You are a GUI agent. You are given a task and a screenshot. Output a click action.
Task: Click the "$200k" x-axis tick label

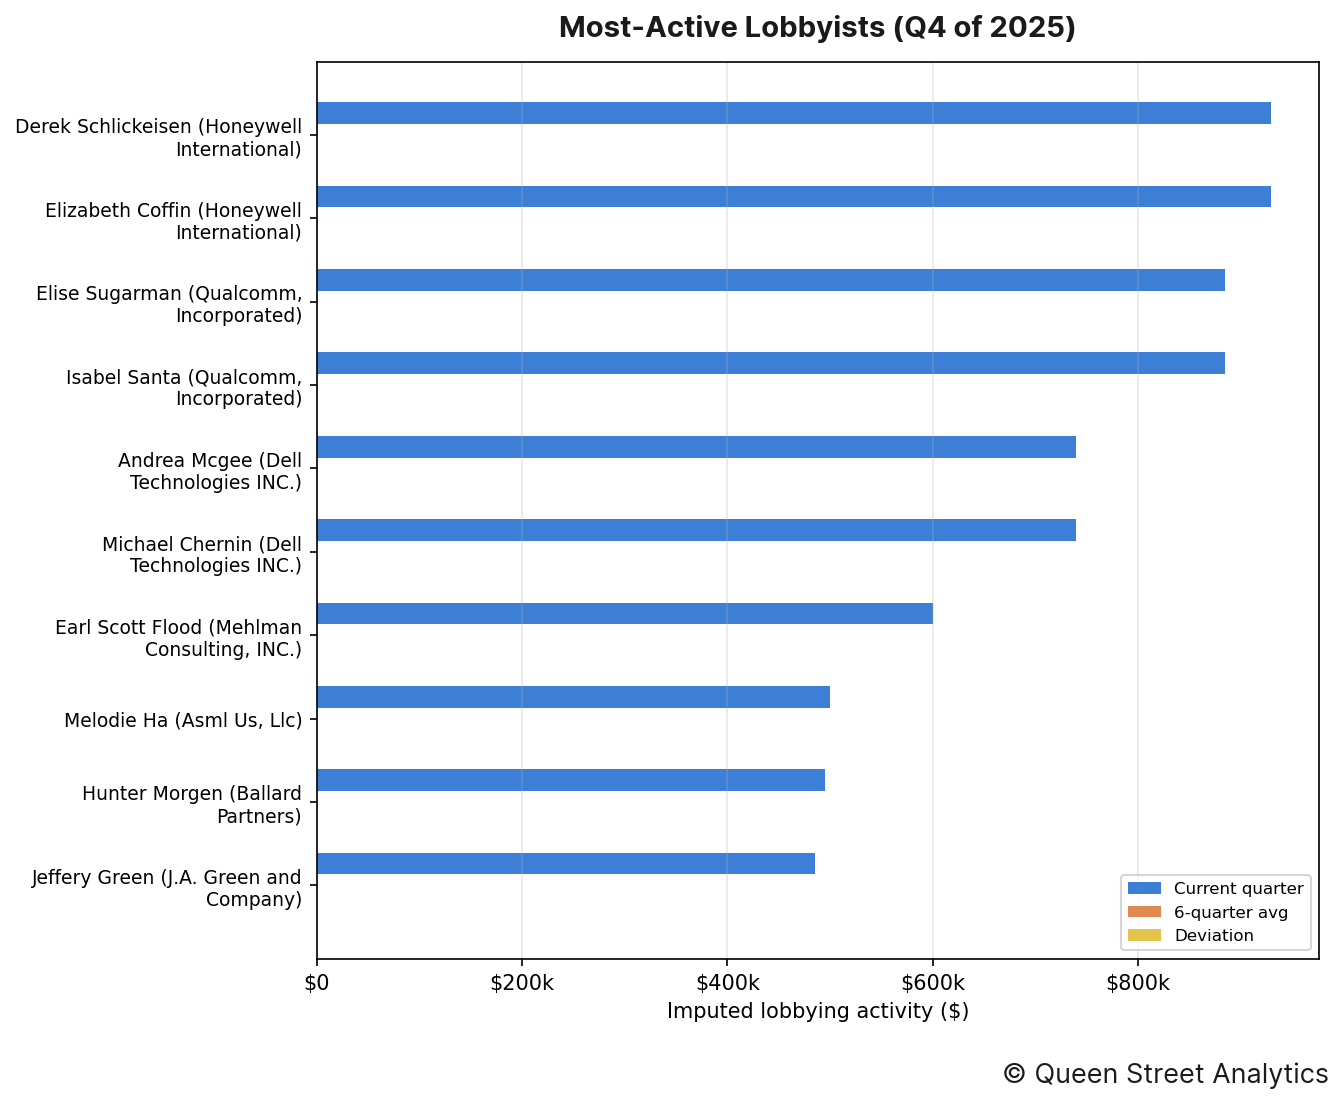click(522, 983)
